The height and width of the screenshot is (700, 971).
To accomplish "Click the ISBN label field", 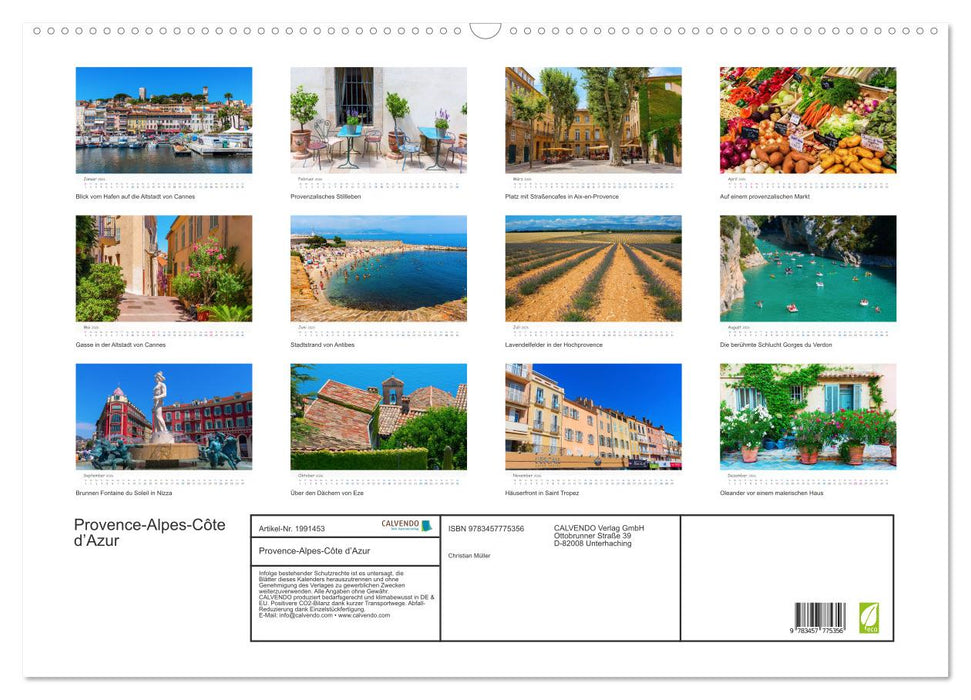I will point(487,527).
